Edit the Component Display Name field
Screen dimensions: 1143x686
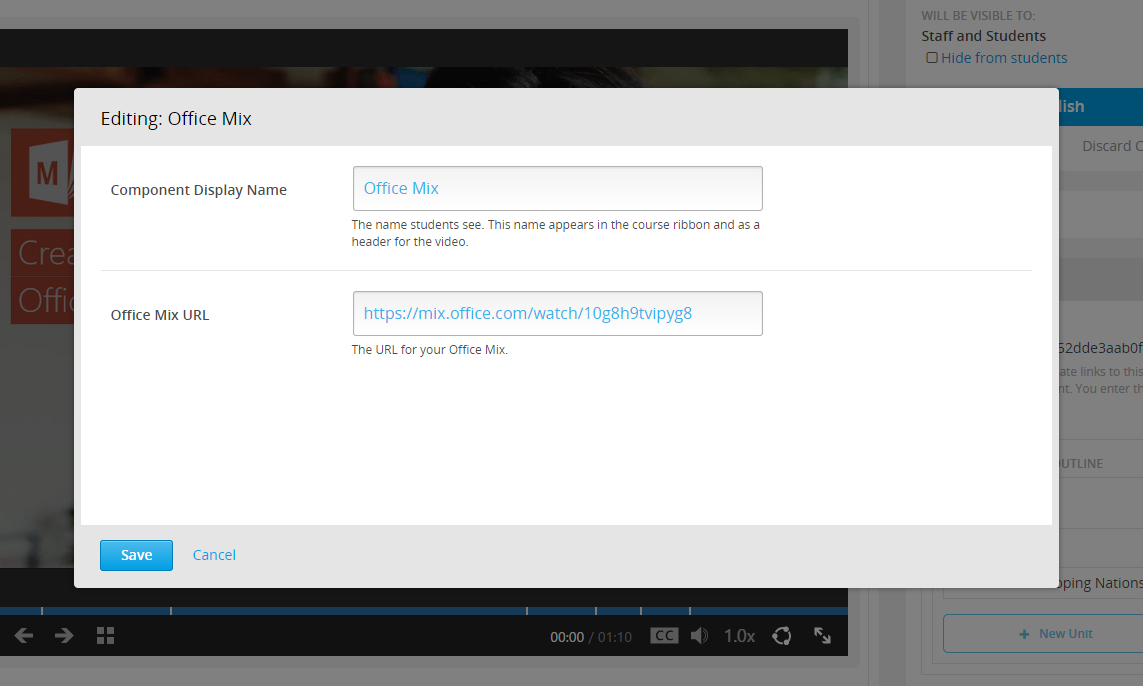pos(558,189)
